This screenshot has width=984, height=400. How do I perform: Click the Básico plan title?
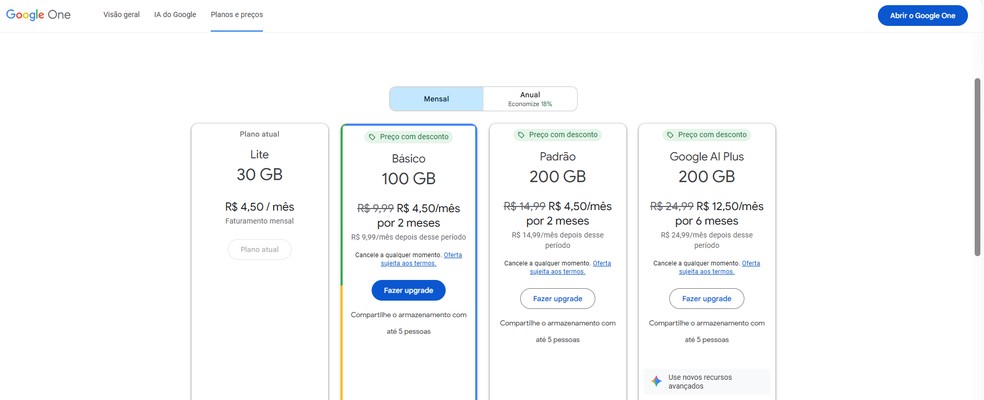(x=409, y=159)
